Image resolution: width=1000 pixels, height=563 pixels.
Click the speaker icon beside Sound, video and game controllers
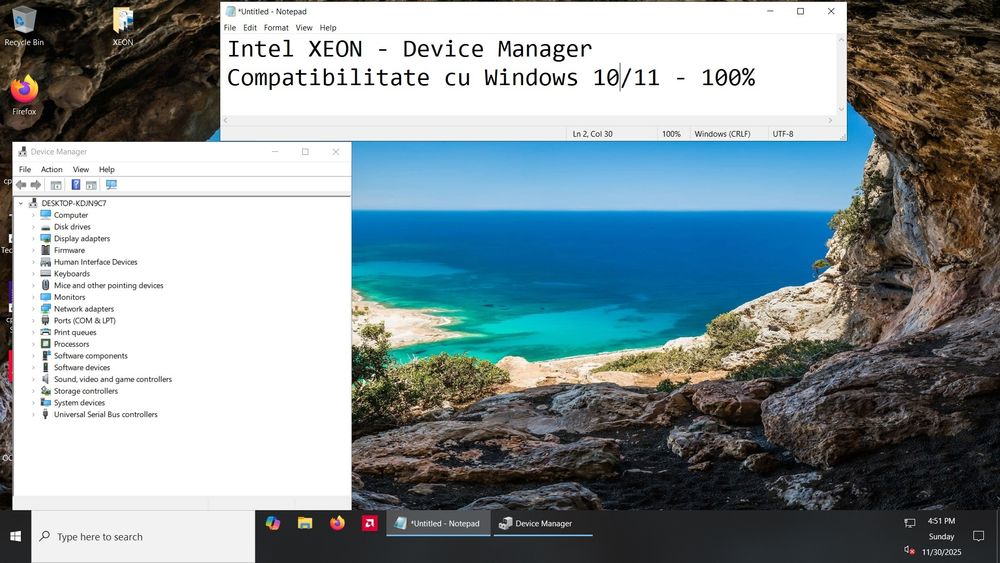[45, 379]
